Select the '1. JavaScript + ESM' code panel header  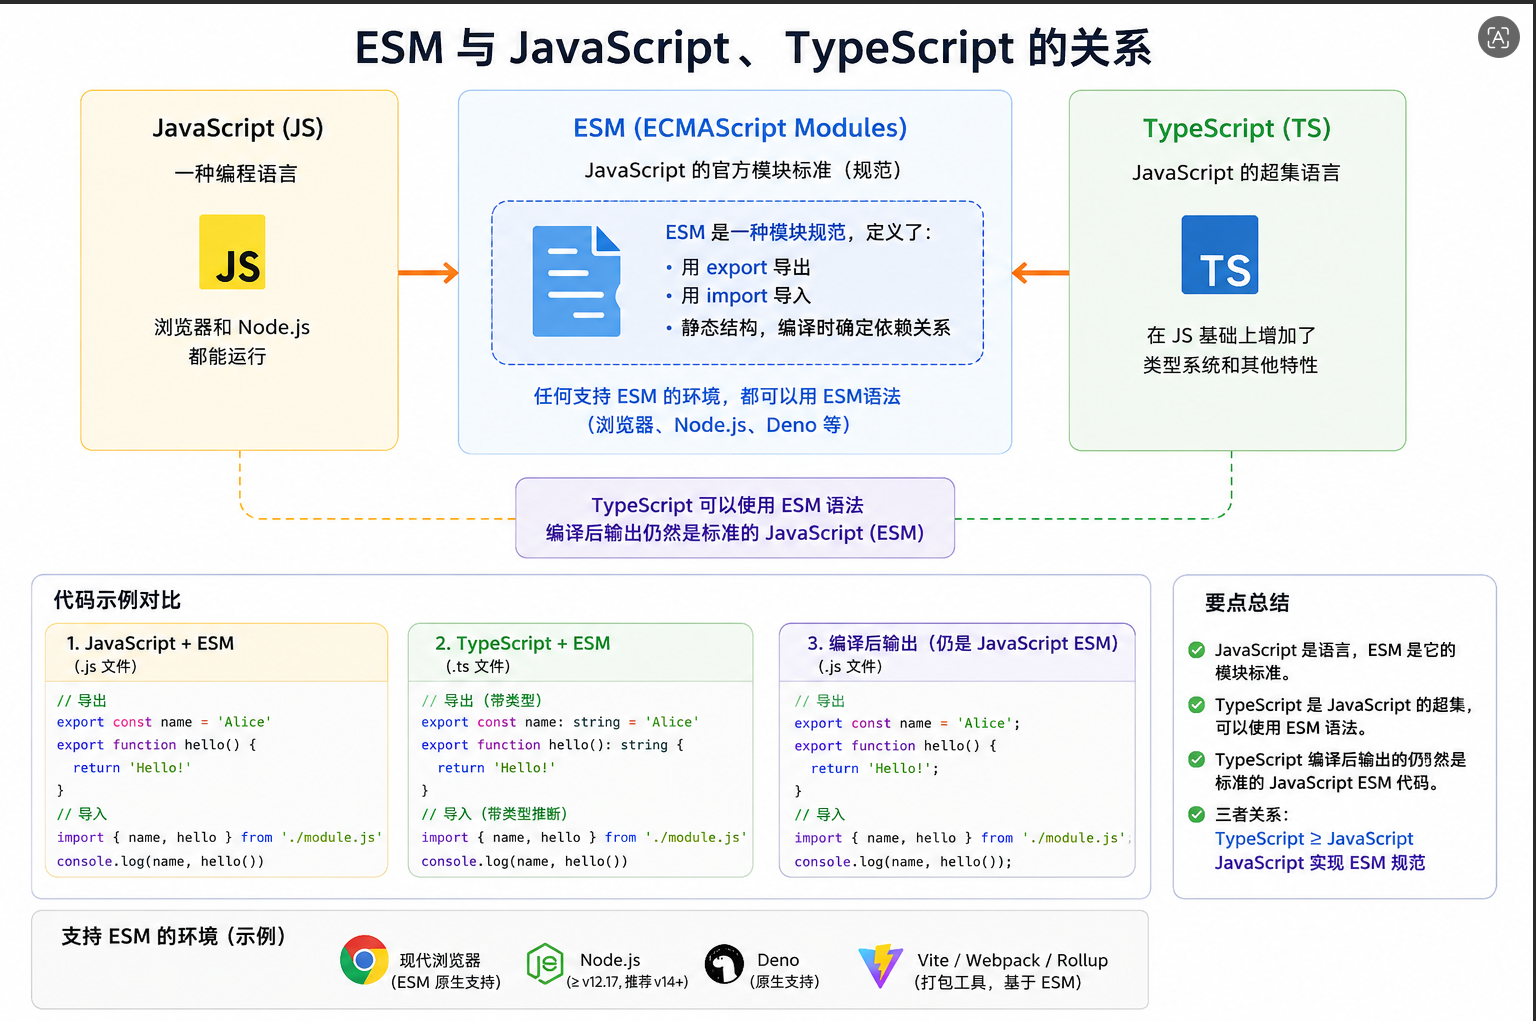[x=217, y=653]
